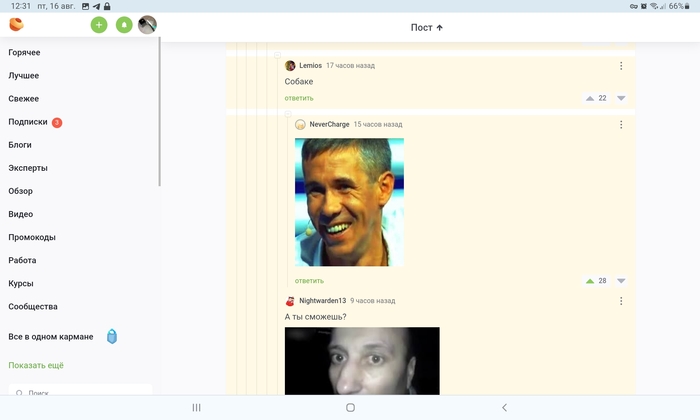Open options menu for Nightwarden13 comment
The height and width of the screenshot is (420, 700).
click(621, 301)
